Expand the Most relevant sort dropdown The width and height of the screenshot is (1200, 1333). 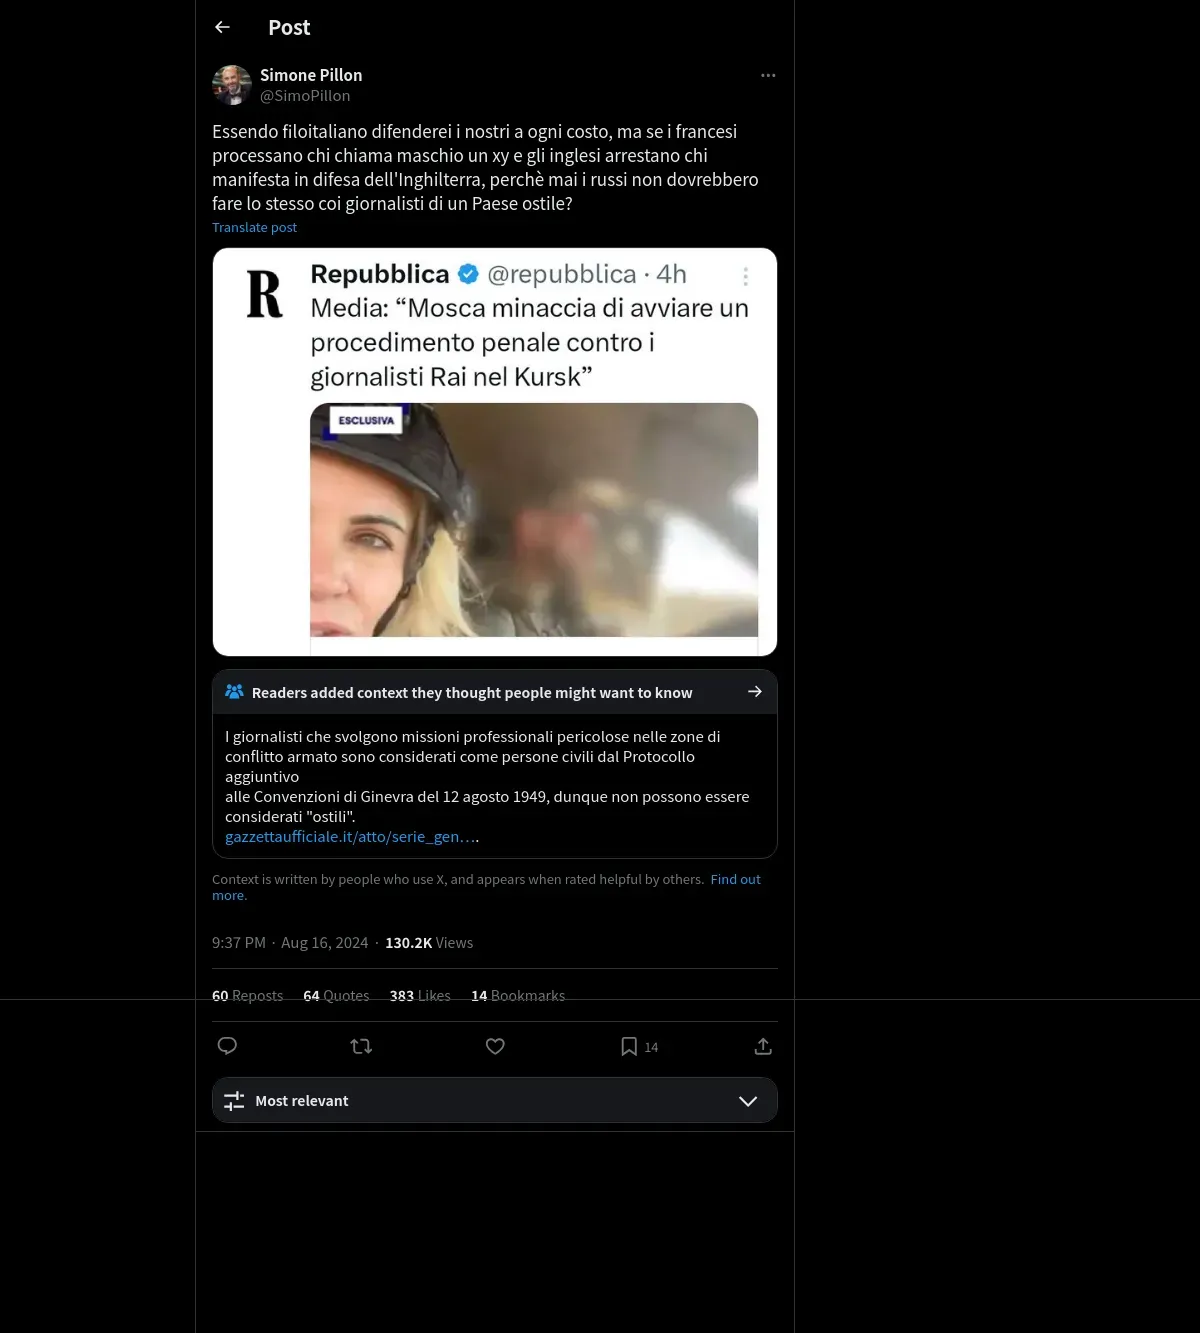tap(495, 1100)
